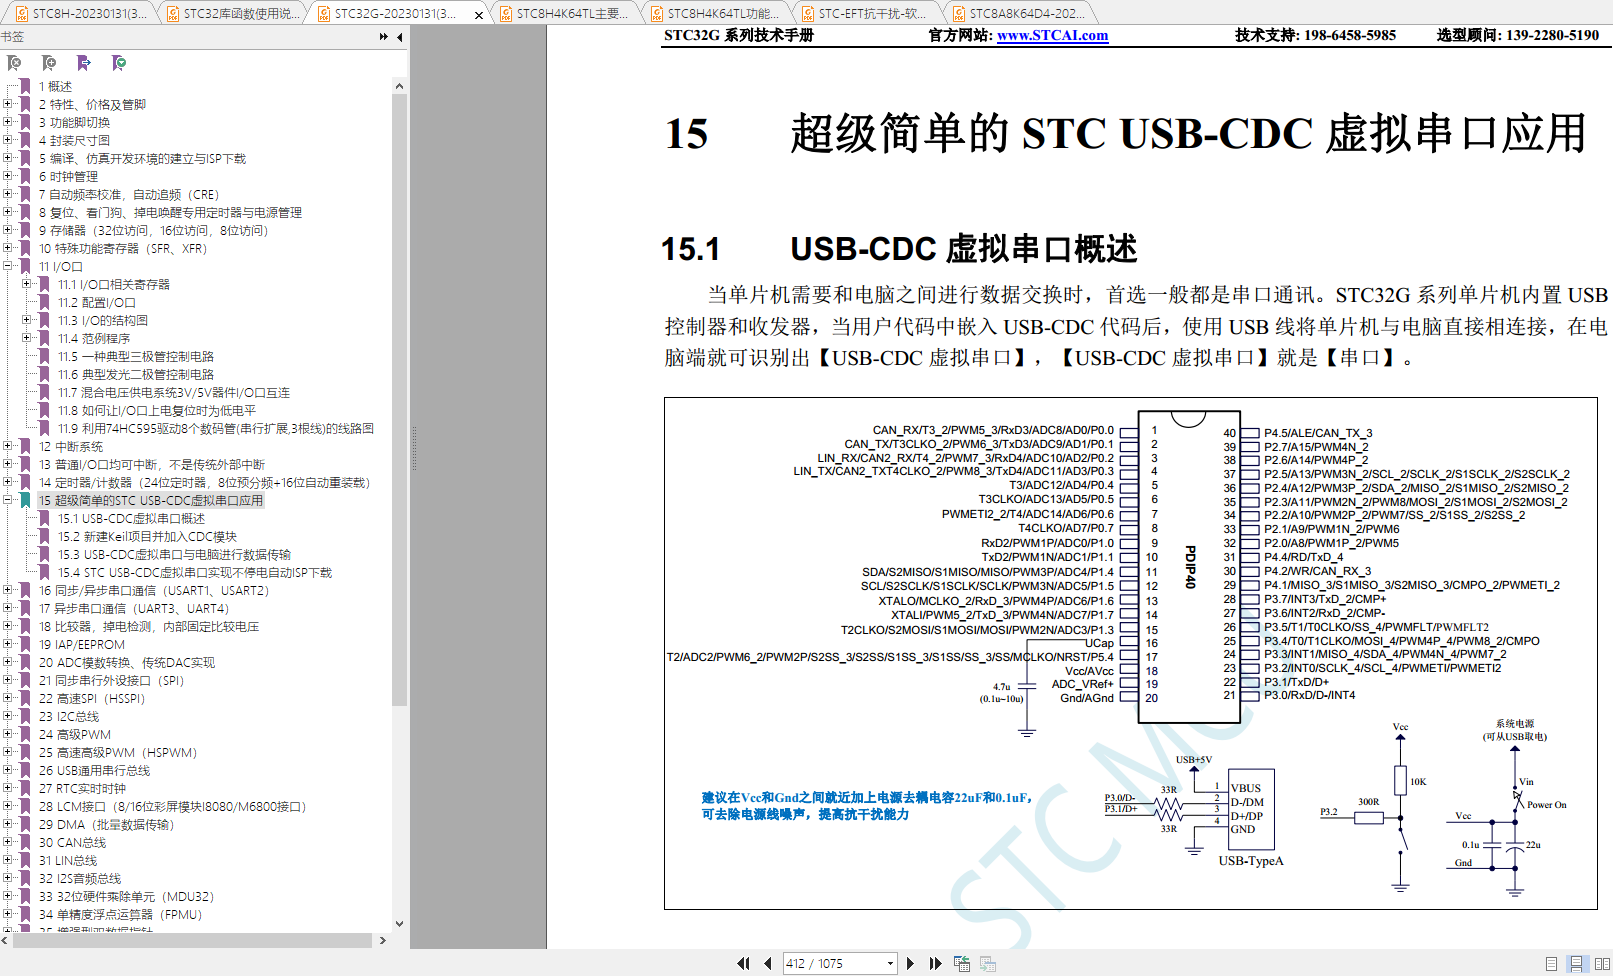Expand the 28 LCM接口 bookmark node
Screen dimensions: 1613x976
[x=8, y=807]
